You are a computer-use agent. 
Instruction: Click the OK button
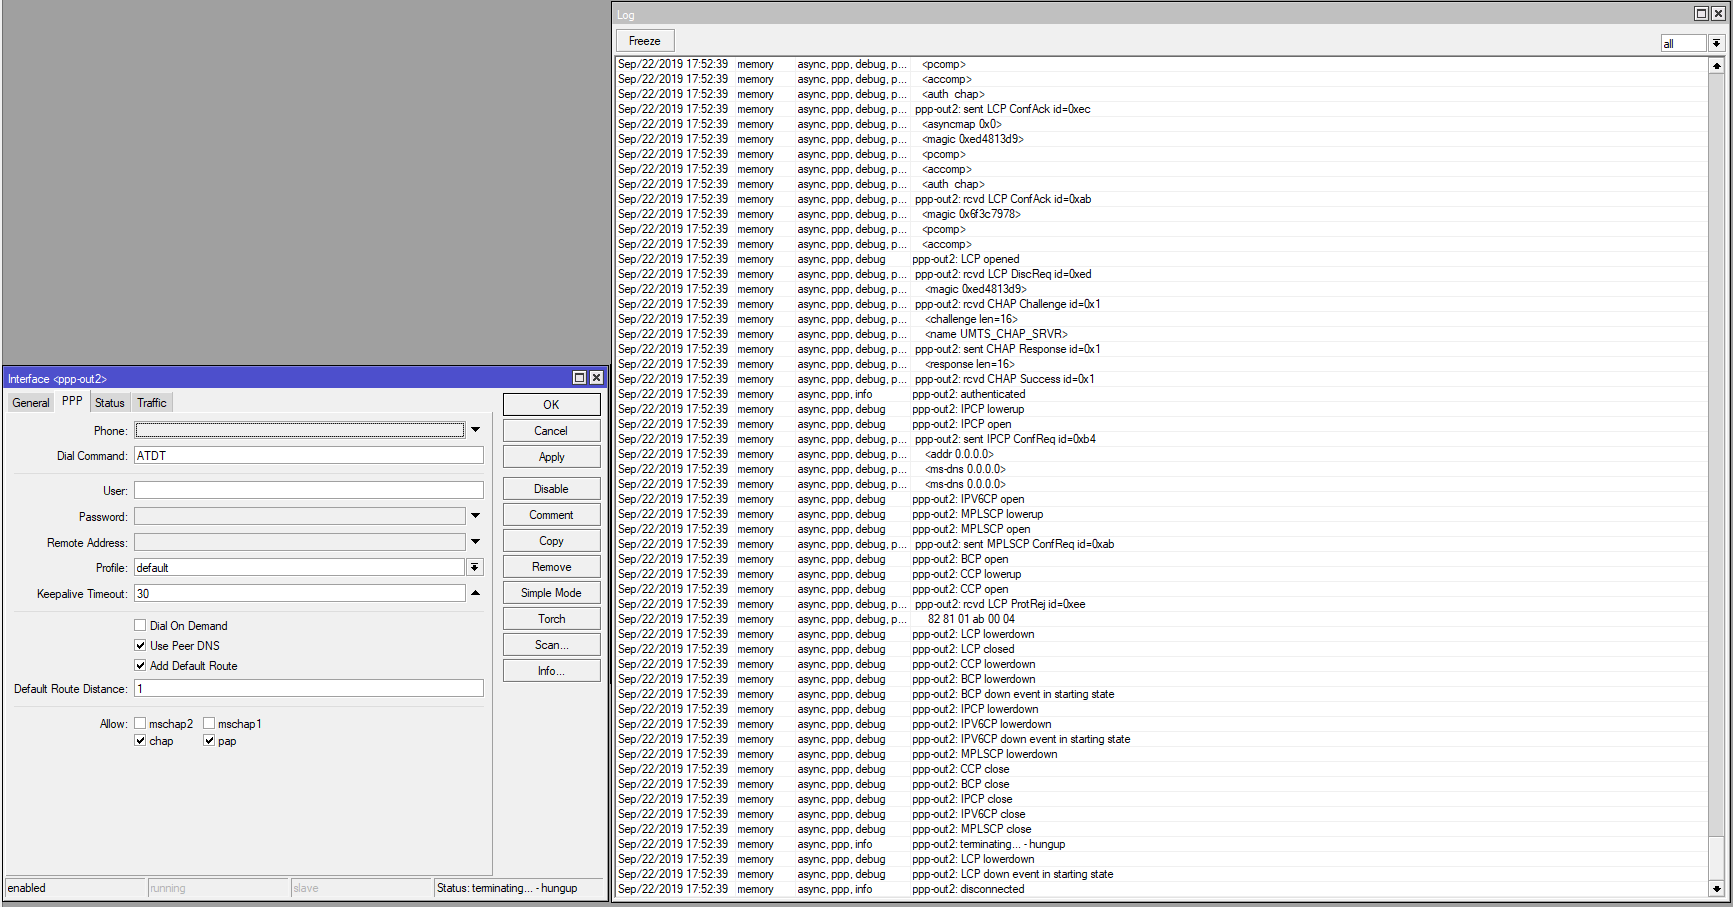click(x=551, y=404)
